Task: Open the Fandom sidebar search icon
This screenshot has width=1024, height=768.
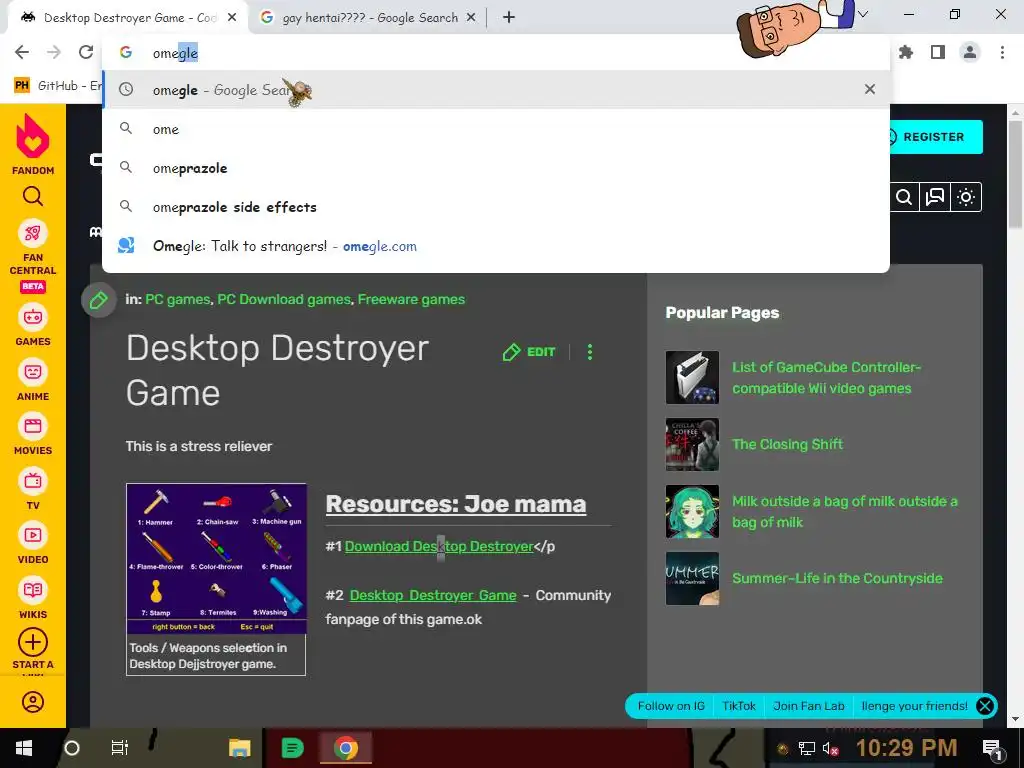Action: (33, 196)
